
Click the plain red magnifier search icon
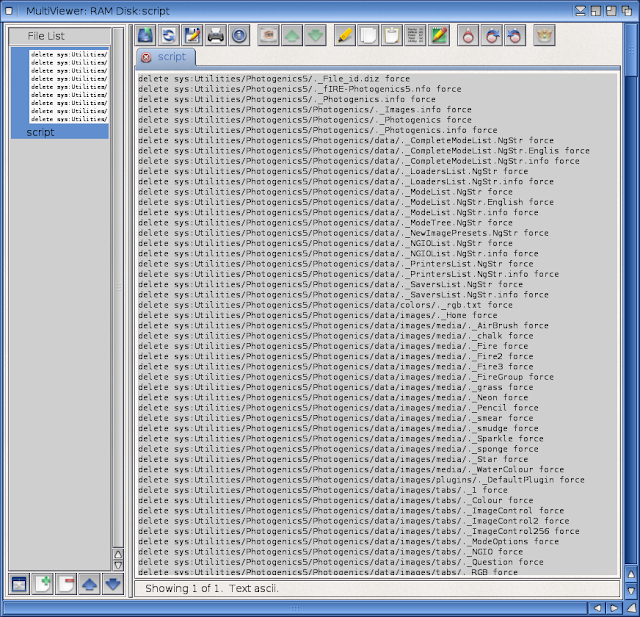pos(468,36)
